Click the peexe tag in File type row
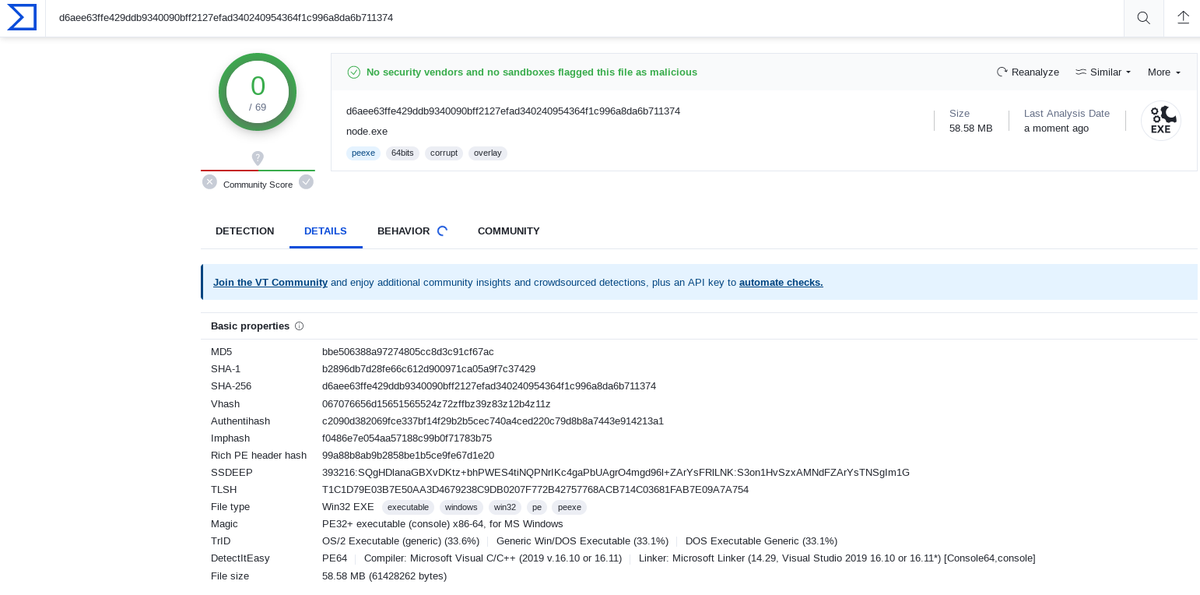 [569, 507]
